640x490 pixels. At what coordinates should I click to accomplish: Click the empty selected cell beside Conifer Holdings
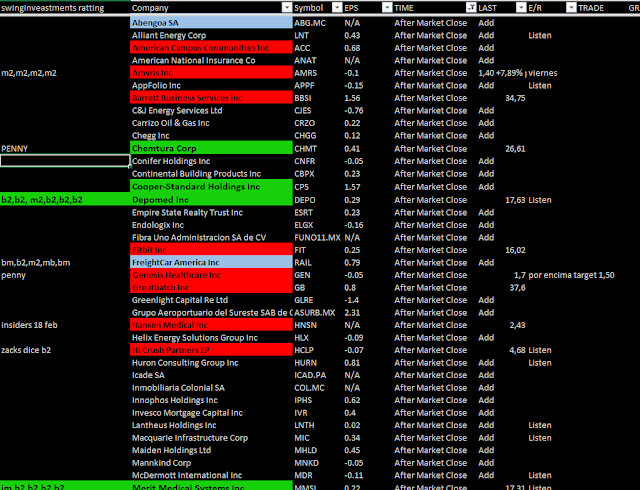click(x=65, y=161)
